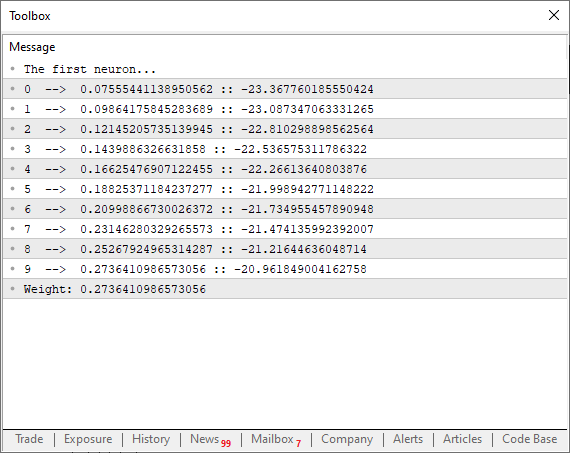The image size is (570, 453).
Task: Select the log row starting with 9 -->
Action: coord(285,269)
